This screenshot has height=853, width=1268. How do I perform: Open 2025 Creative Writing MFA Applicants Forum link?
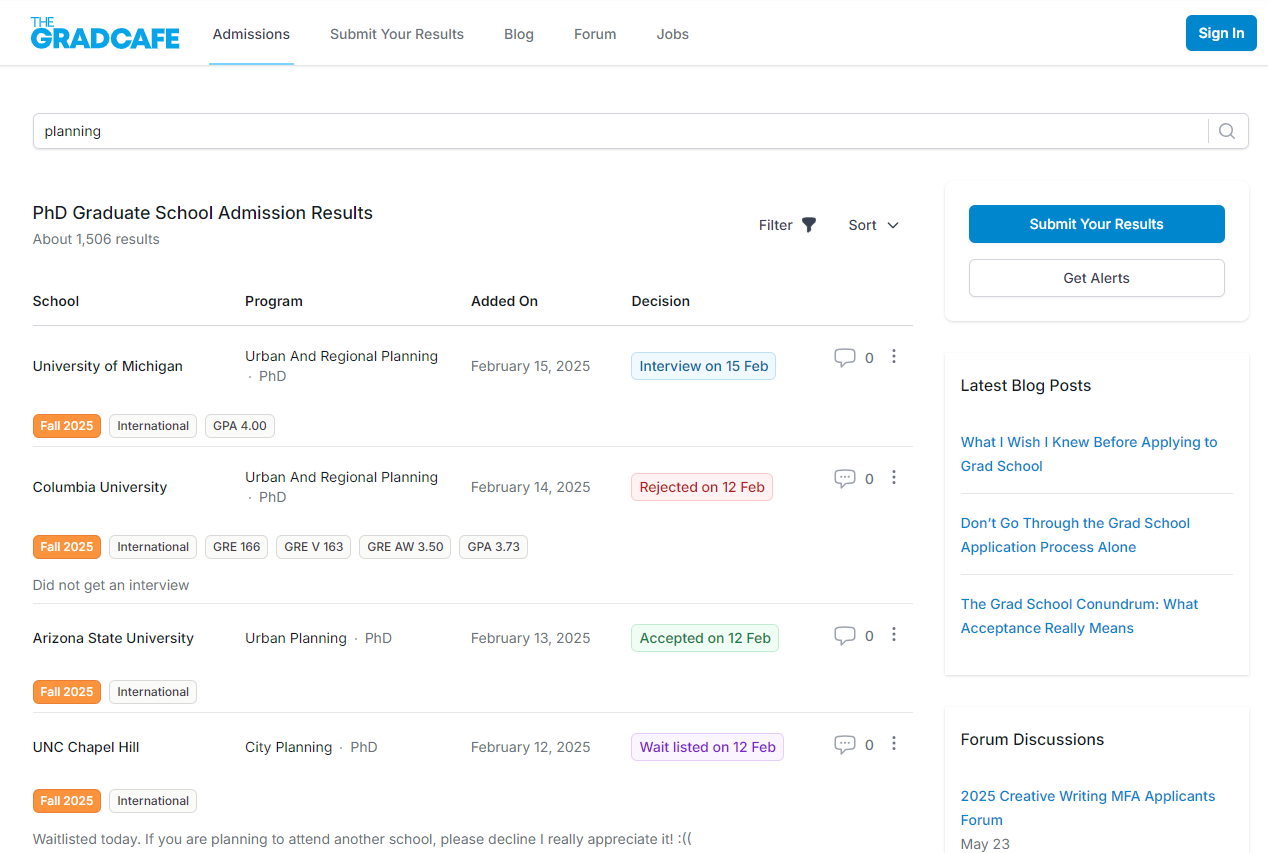(1088, 808)
